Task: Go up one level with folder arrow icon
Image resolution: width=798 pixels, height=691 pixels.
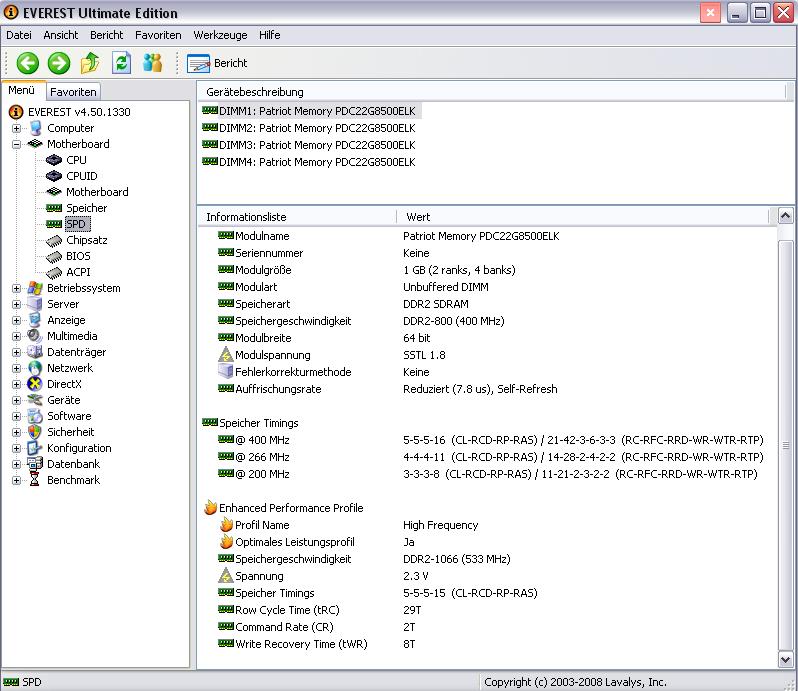Action: click(x=90, y=63)
